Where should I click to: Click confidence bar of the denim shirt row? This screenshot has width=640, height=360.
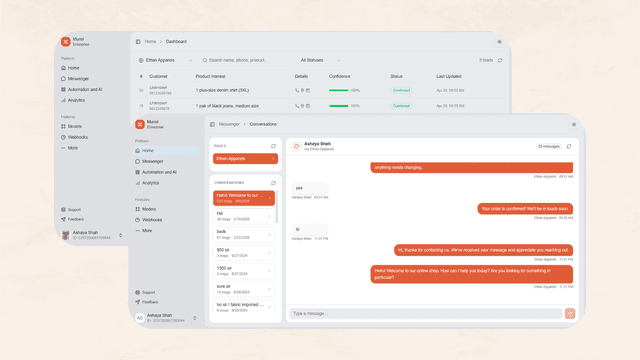tap(338, 90)
